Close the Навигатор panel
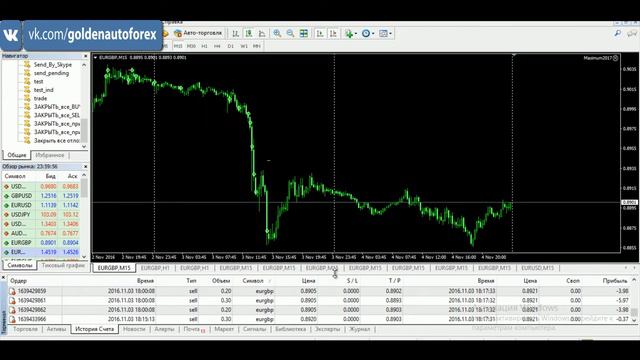 point(85,56)
